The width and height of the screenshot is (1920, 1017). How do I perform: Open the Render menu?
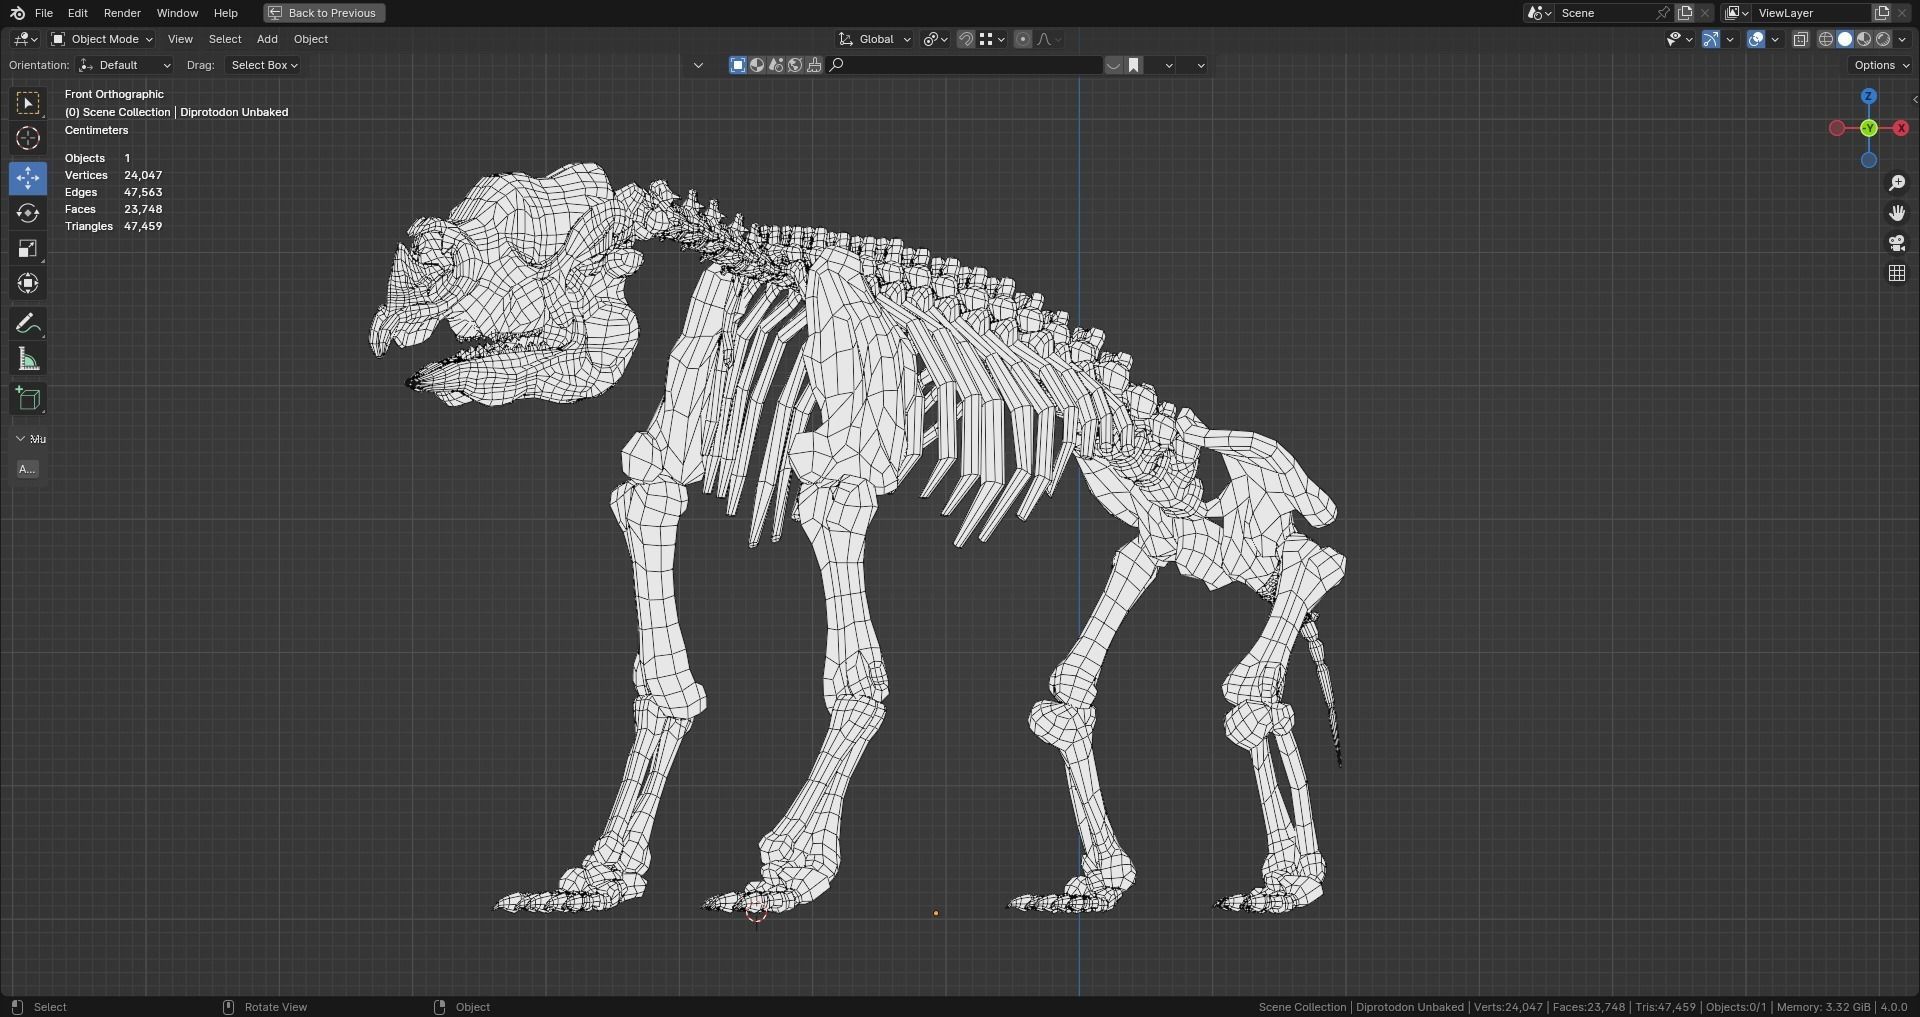pyautogui.click(x=122, y=13)
